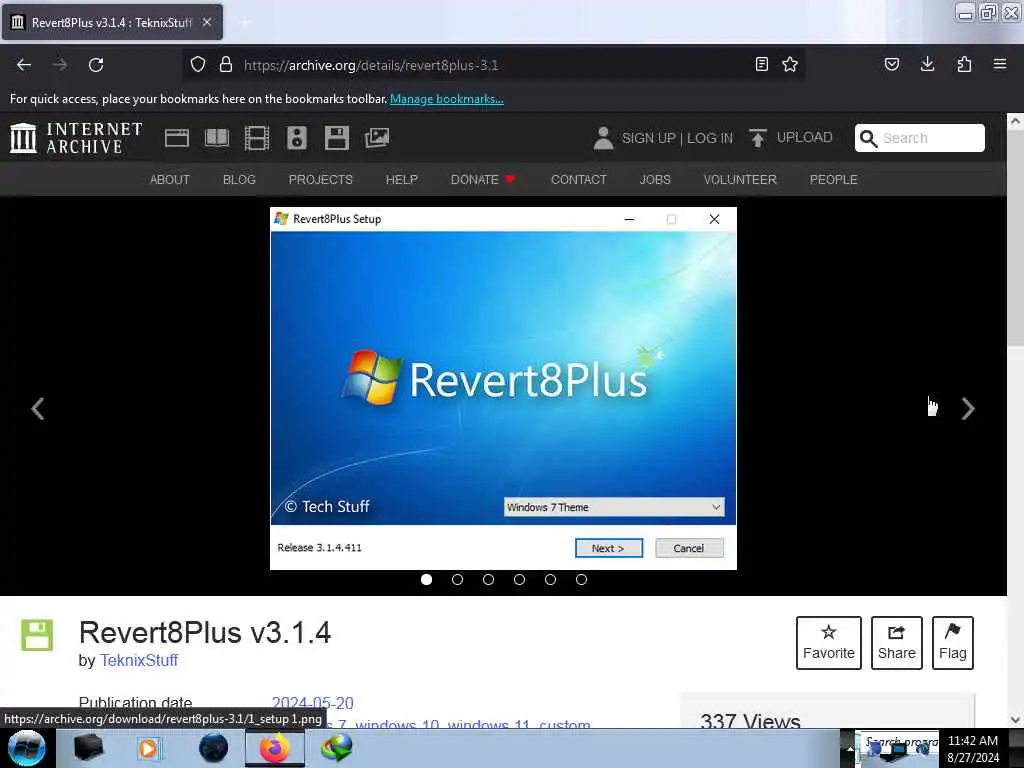The image size is (1024, 768).
Task: Click the LOG IN link
Action: pos(710,138)
